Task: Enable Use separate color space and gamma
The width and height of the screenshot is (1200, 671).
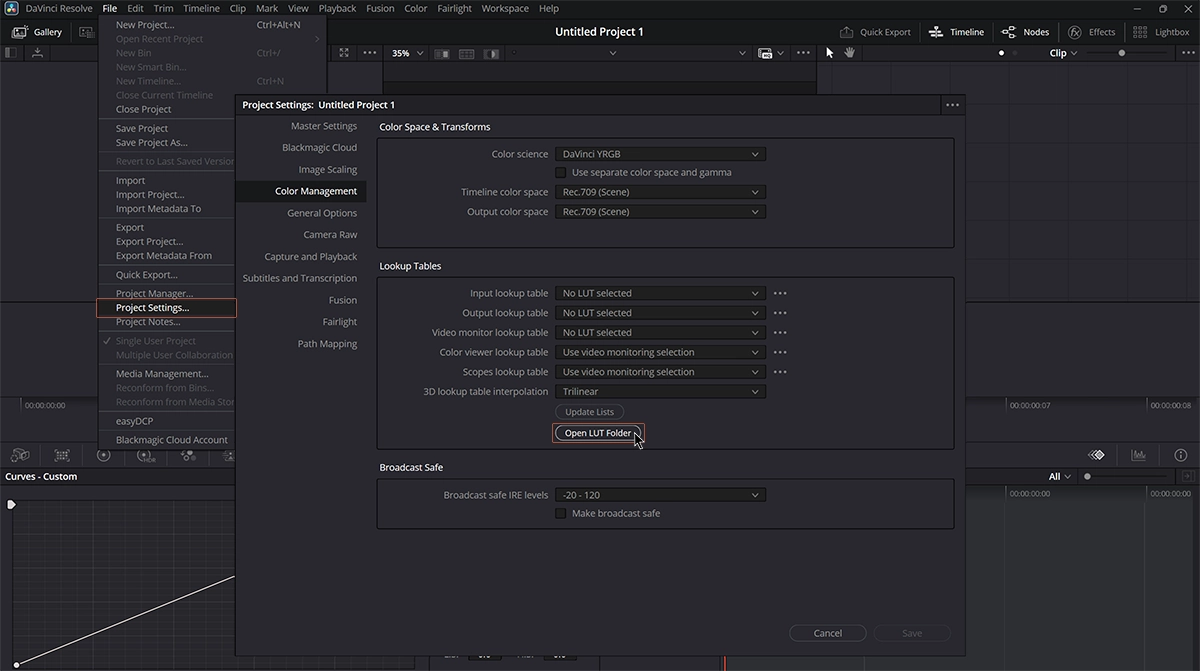Action: pyautogui.click(x=561, y=172)
